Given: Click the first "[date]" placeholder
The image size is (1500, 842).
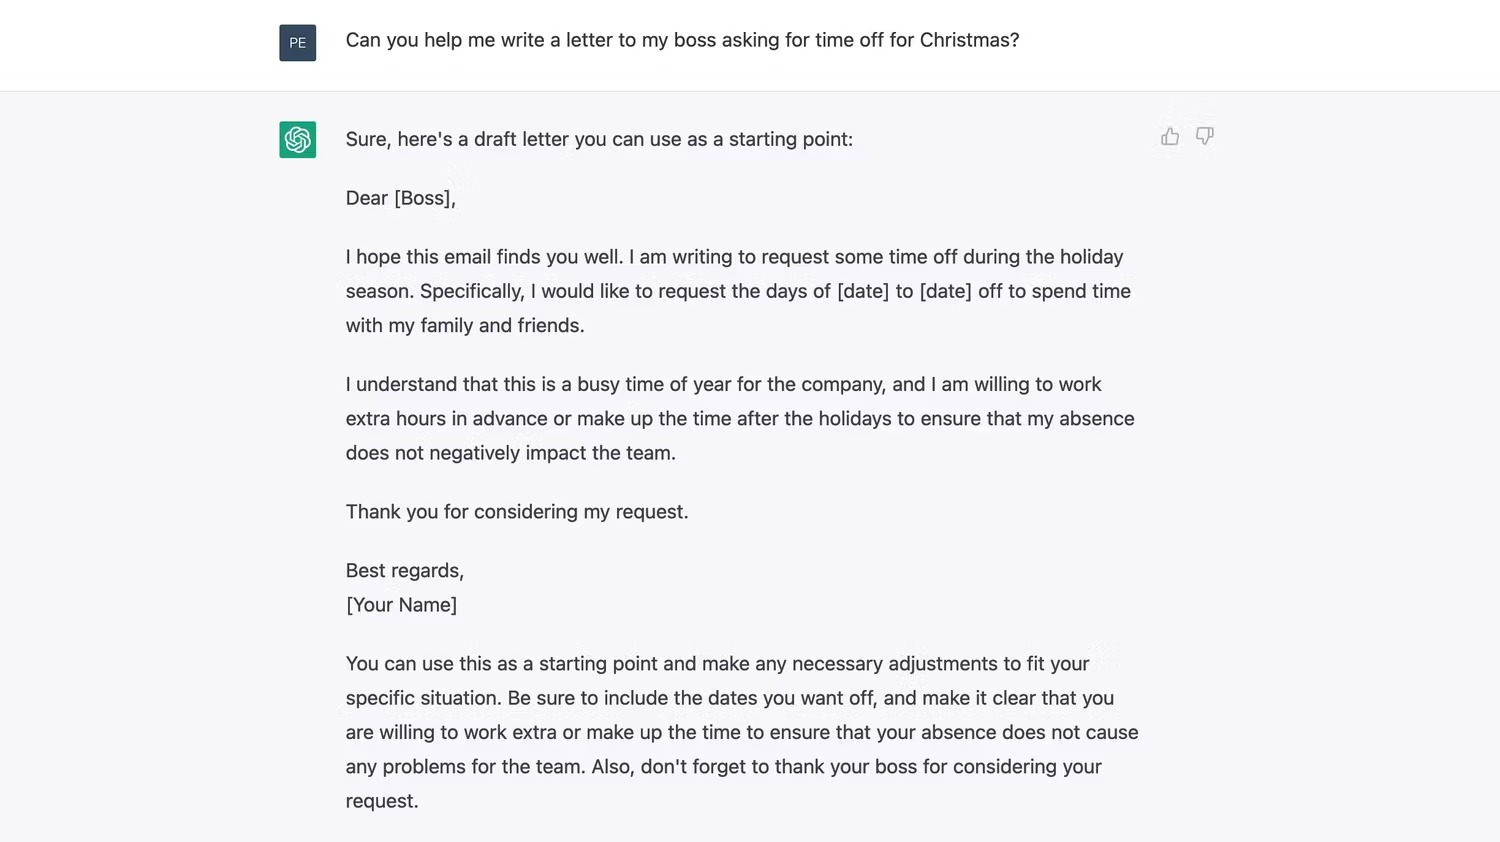Looking at the screenshot, I should tap(862, 291).
